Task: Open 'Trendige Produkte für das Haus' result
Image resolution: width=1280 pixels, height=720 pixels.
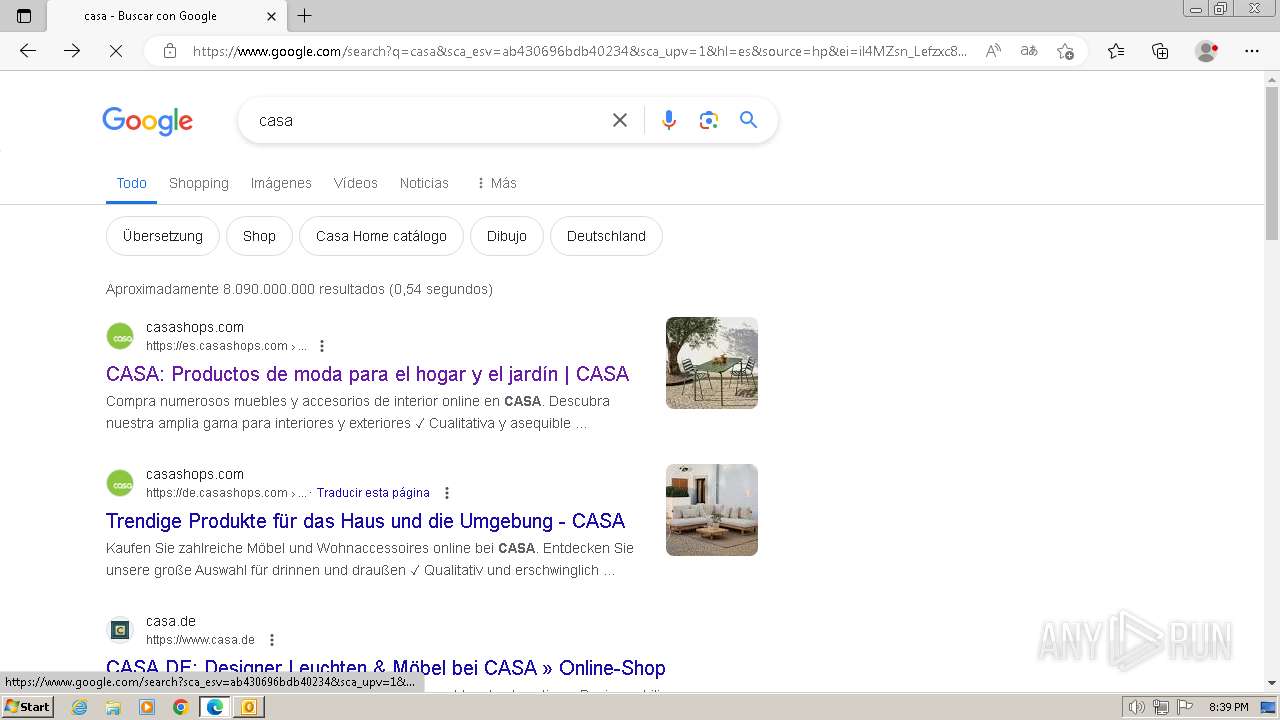Action: (x=365, y=521)
